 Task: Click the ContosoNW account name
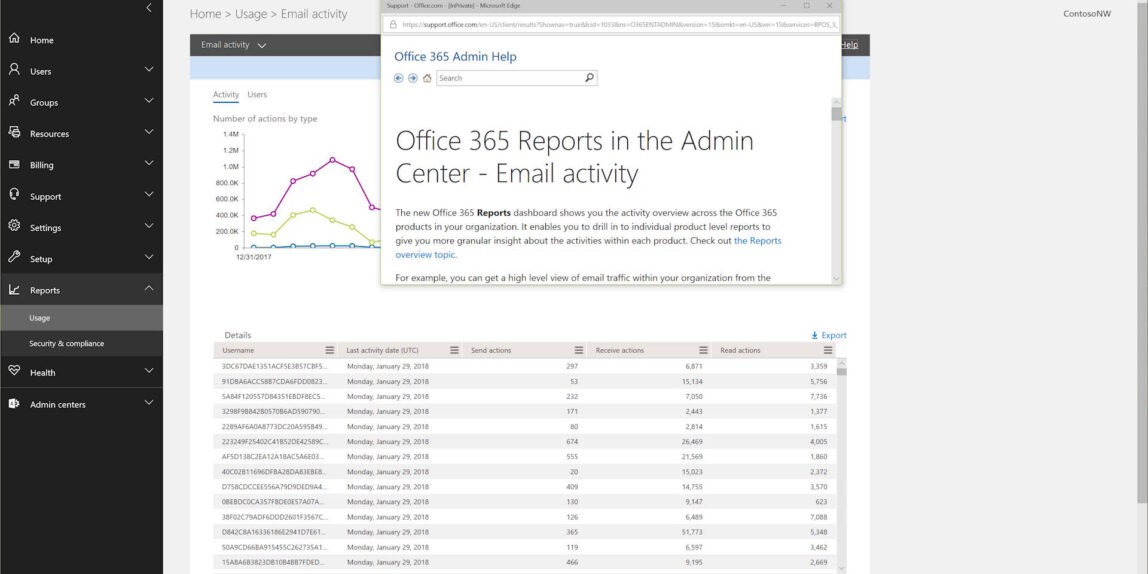click(x=1086, y=13)
